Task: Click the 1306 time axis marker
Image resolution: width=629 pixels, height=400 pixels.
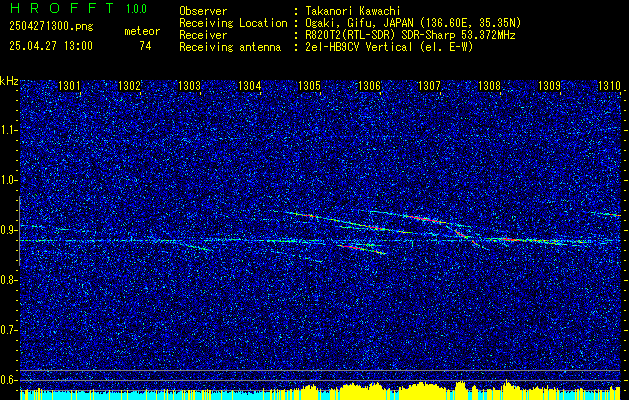Action: coord(369,85)
